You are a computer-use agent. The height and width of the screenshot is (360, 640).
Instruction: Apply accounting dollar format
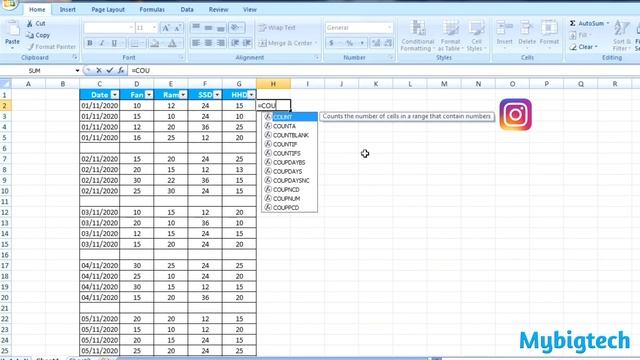pos(331,43)
